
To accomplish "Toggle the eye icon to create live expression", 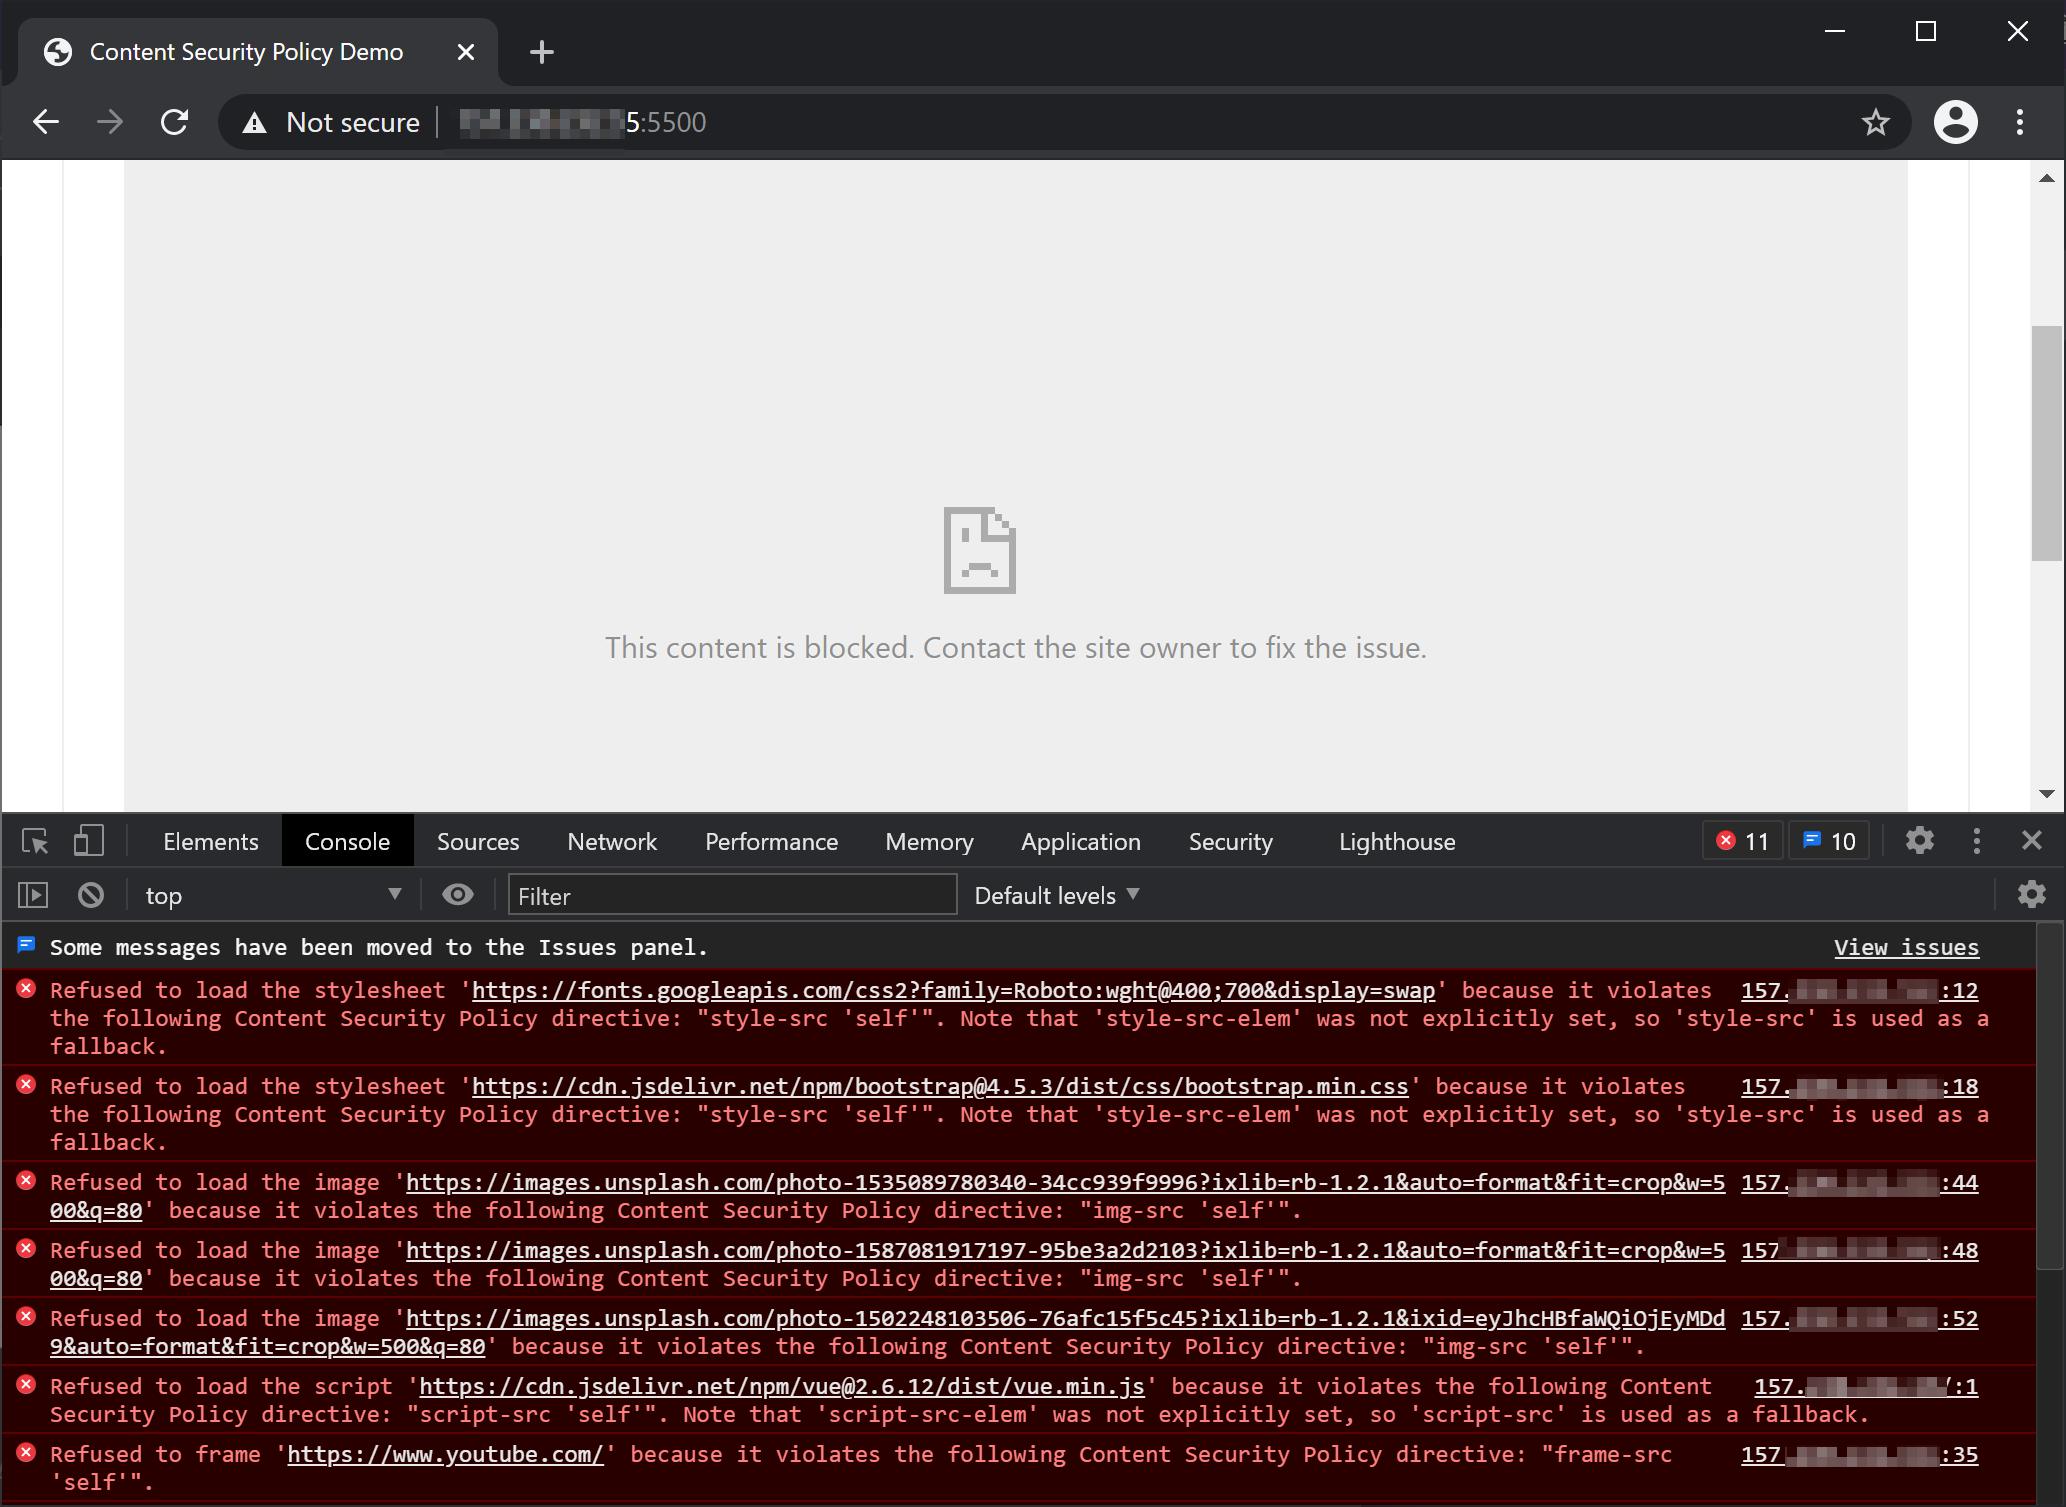I will [x=458, y=894].
